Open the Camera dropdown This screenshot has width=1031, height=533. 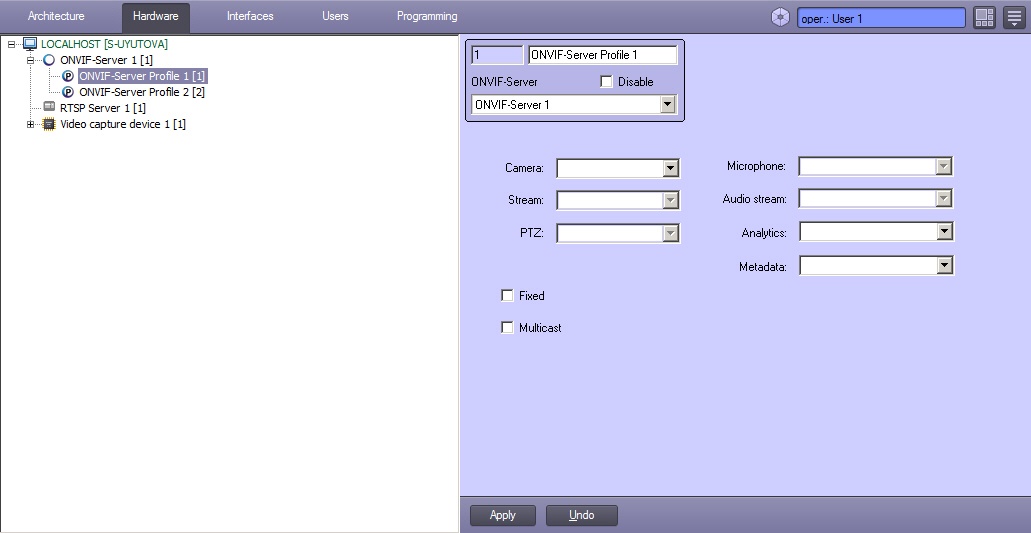pos(671,169)
